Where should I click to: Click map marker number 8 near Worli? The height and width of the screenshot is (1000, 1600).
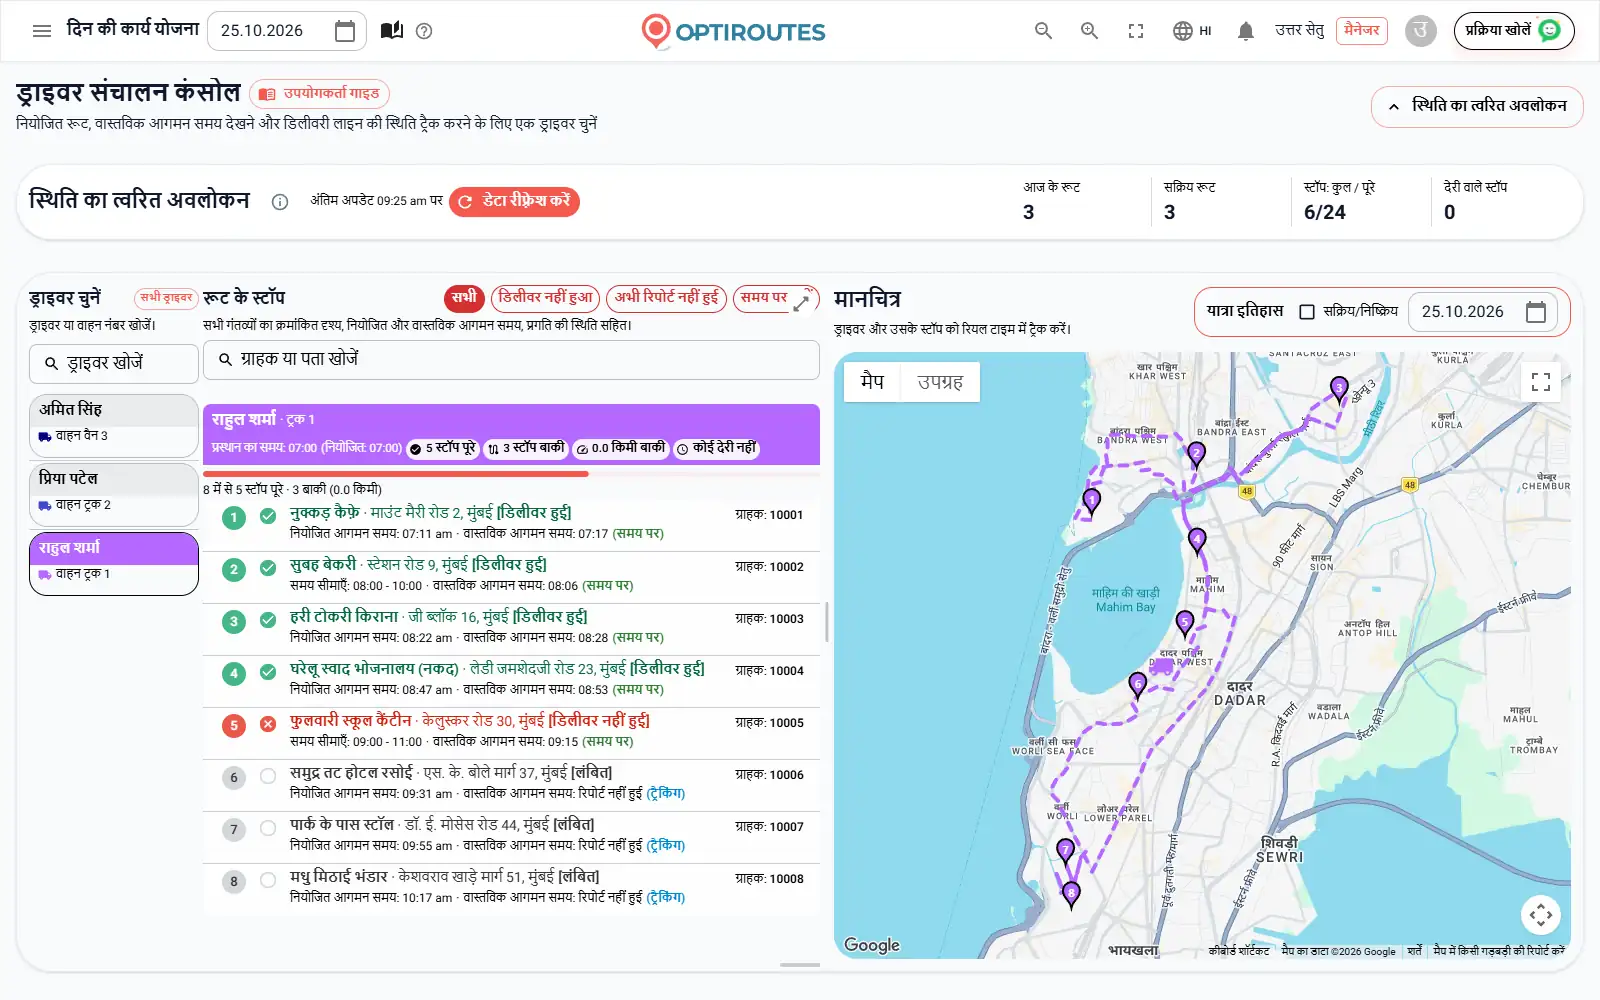tap(1071, 894)
